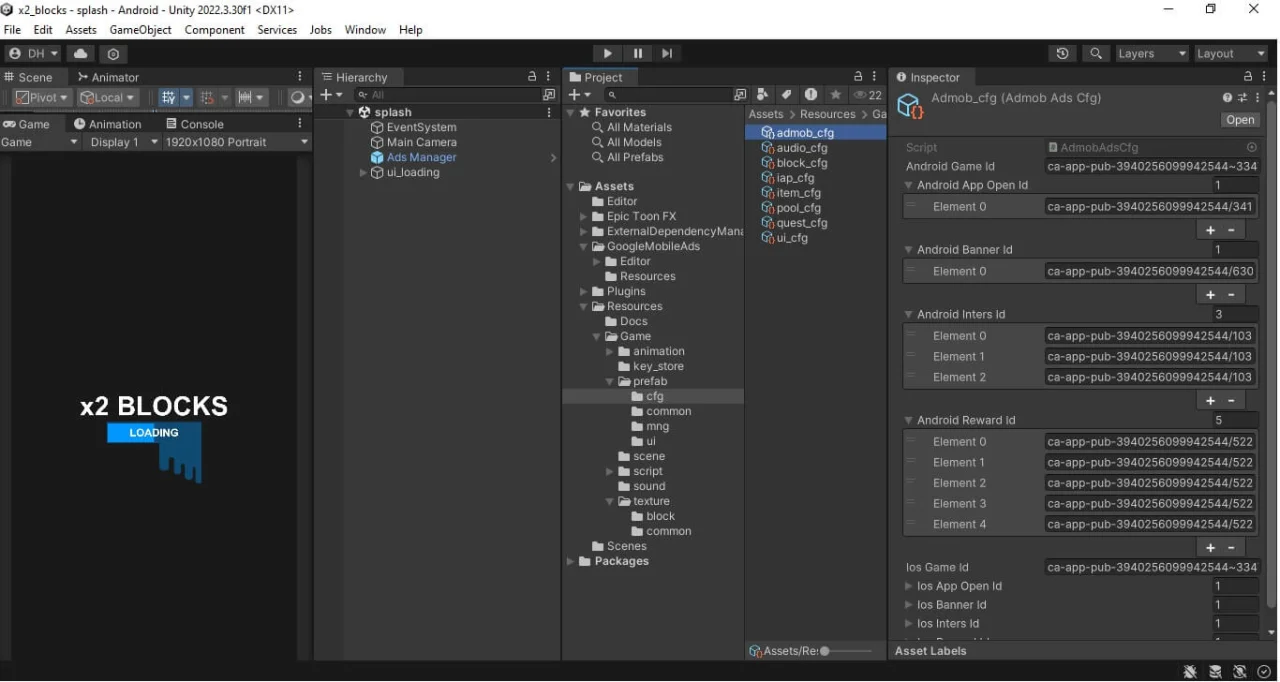Toggle grid visibility in Scene toolbar

pyautogui.click(x=169, y=98)
